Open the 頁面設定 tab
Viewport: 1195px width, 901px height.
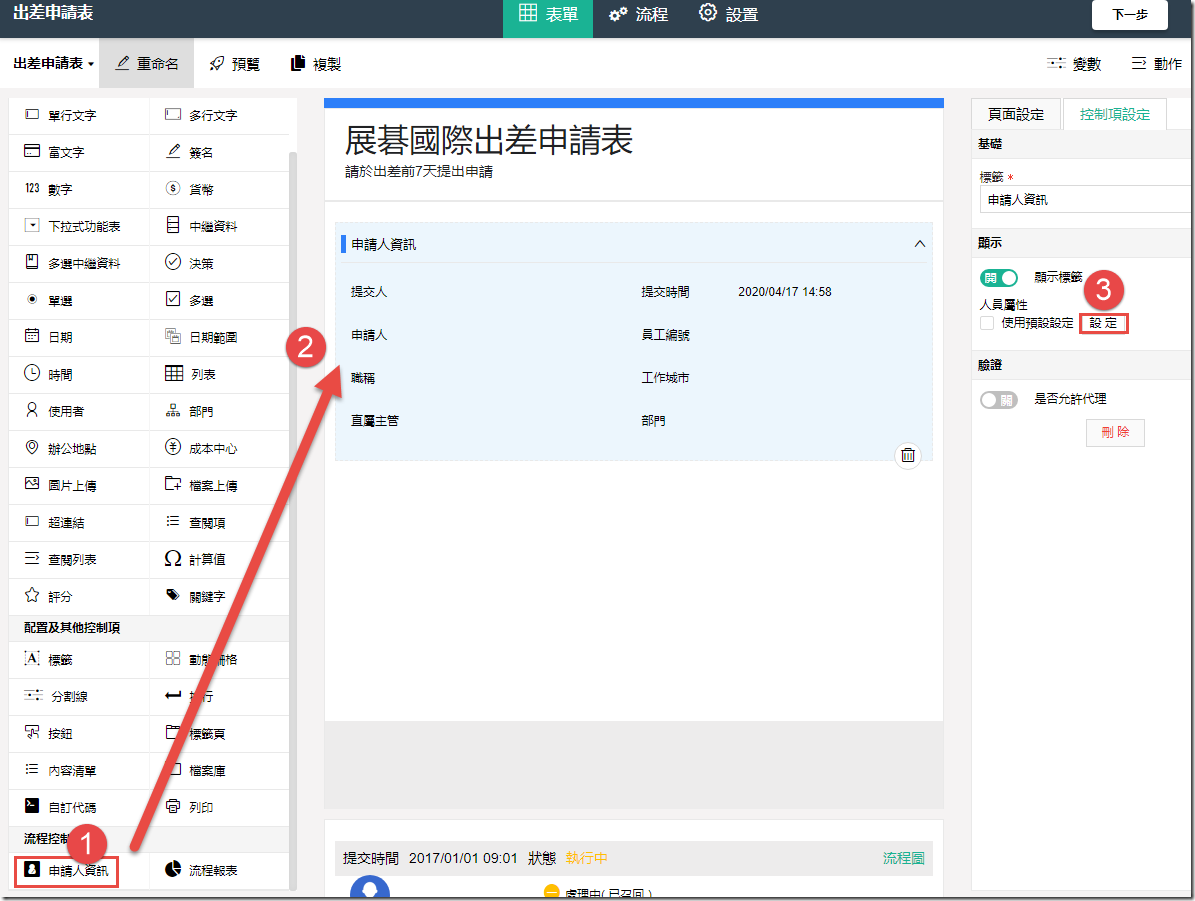[1015, 114]
